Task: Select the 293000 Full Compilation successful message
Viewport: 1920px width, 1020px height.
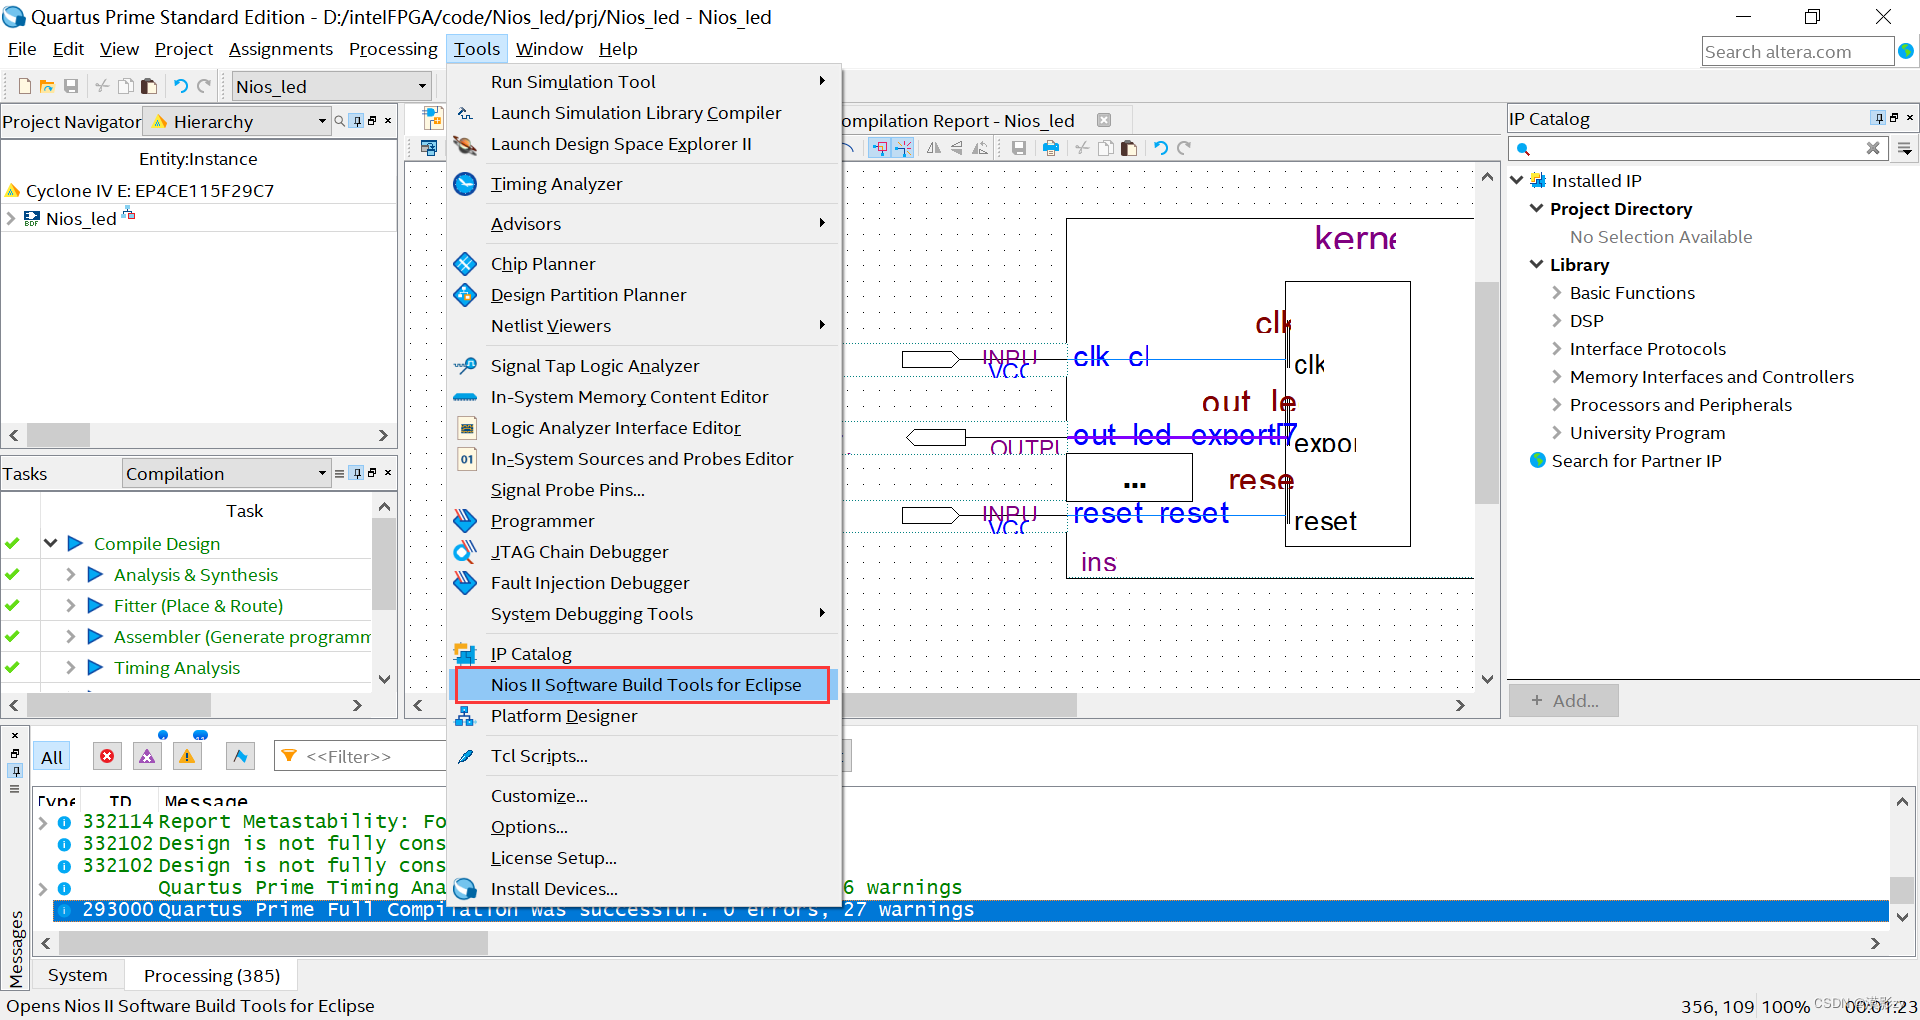Action: click(970, 910)
